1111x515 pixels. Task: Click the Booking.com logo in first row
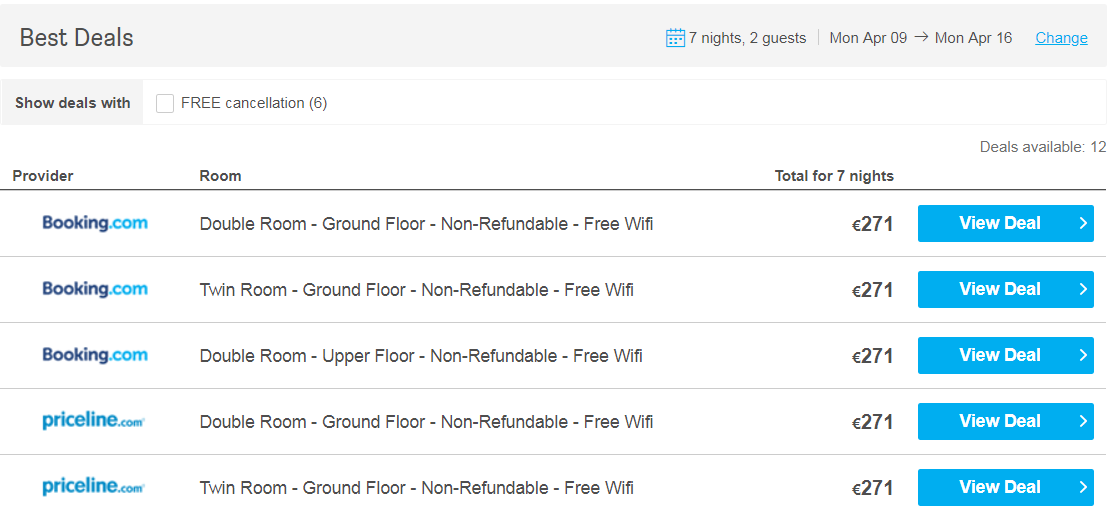pos(95,223)
